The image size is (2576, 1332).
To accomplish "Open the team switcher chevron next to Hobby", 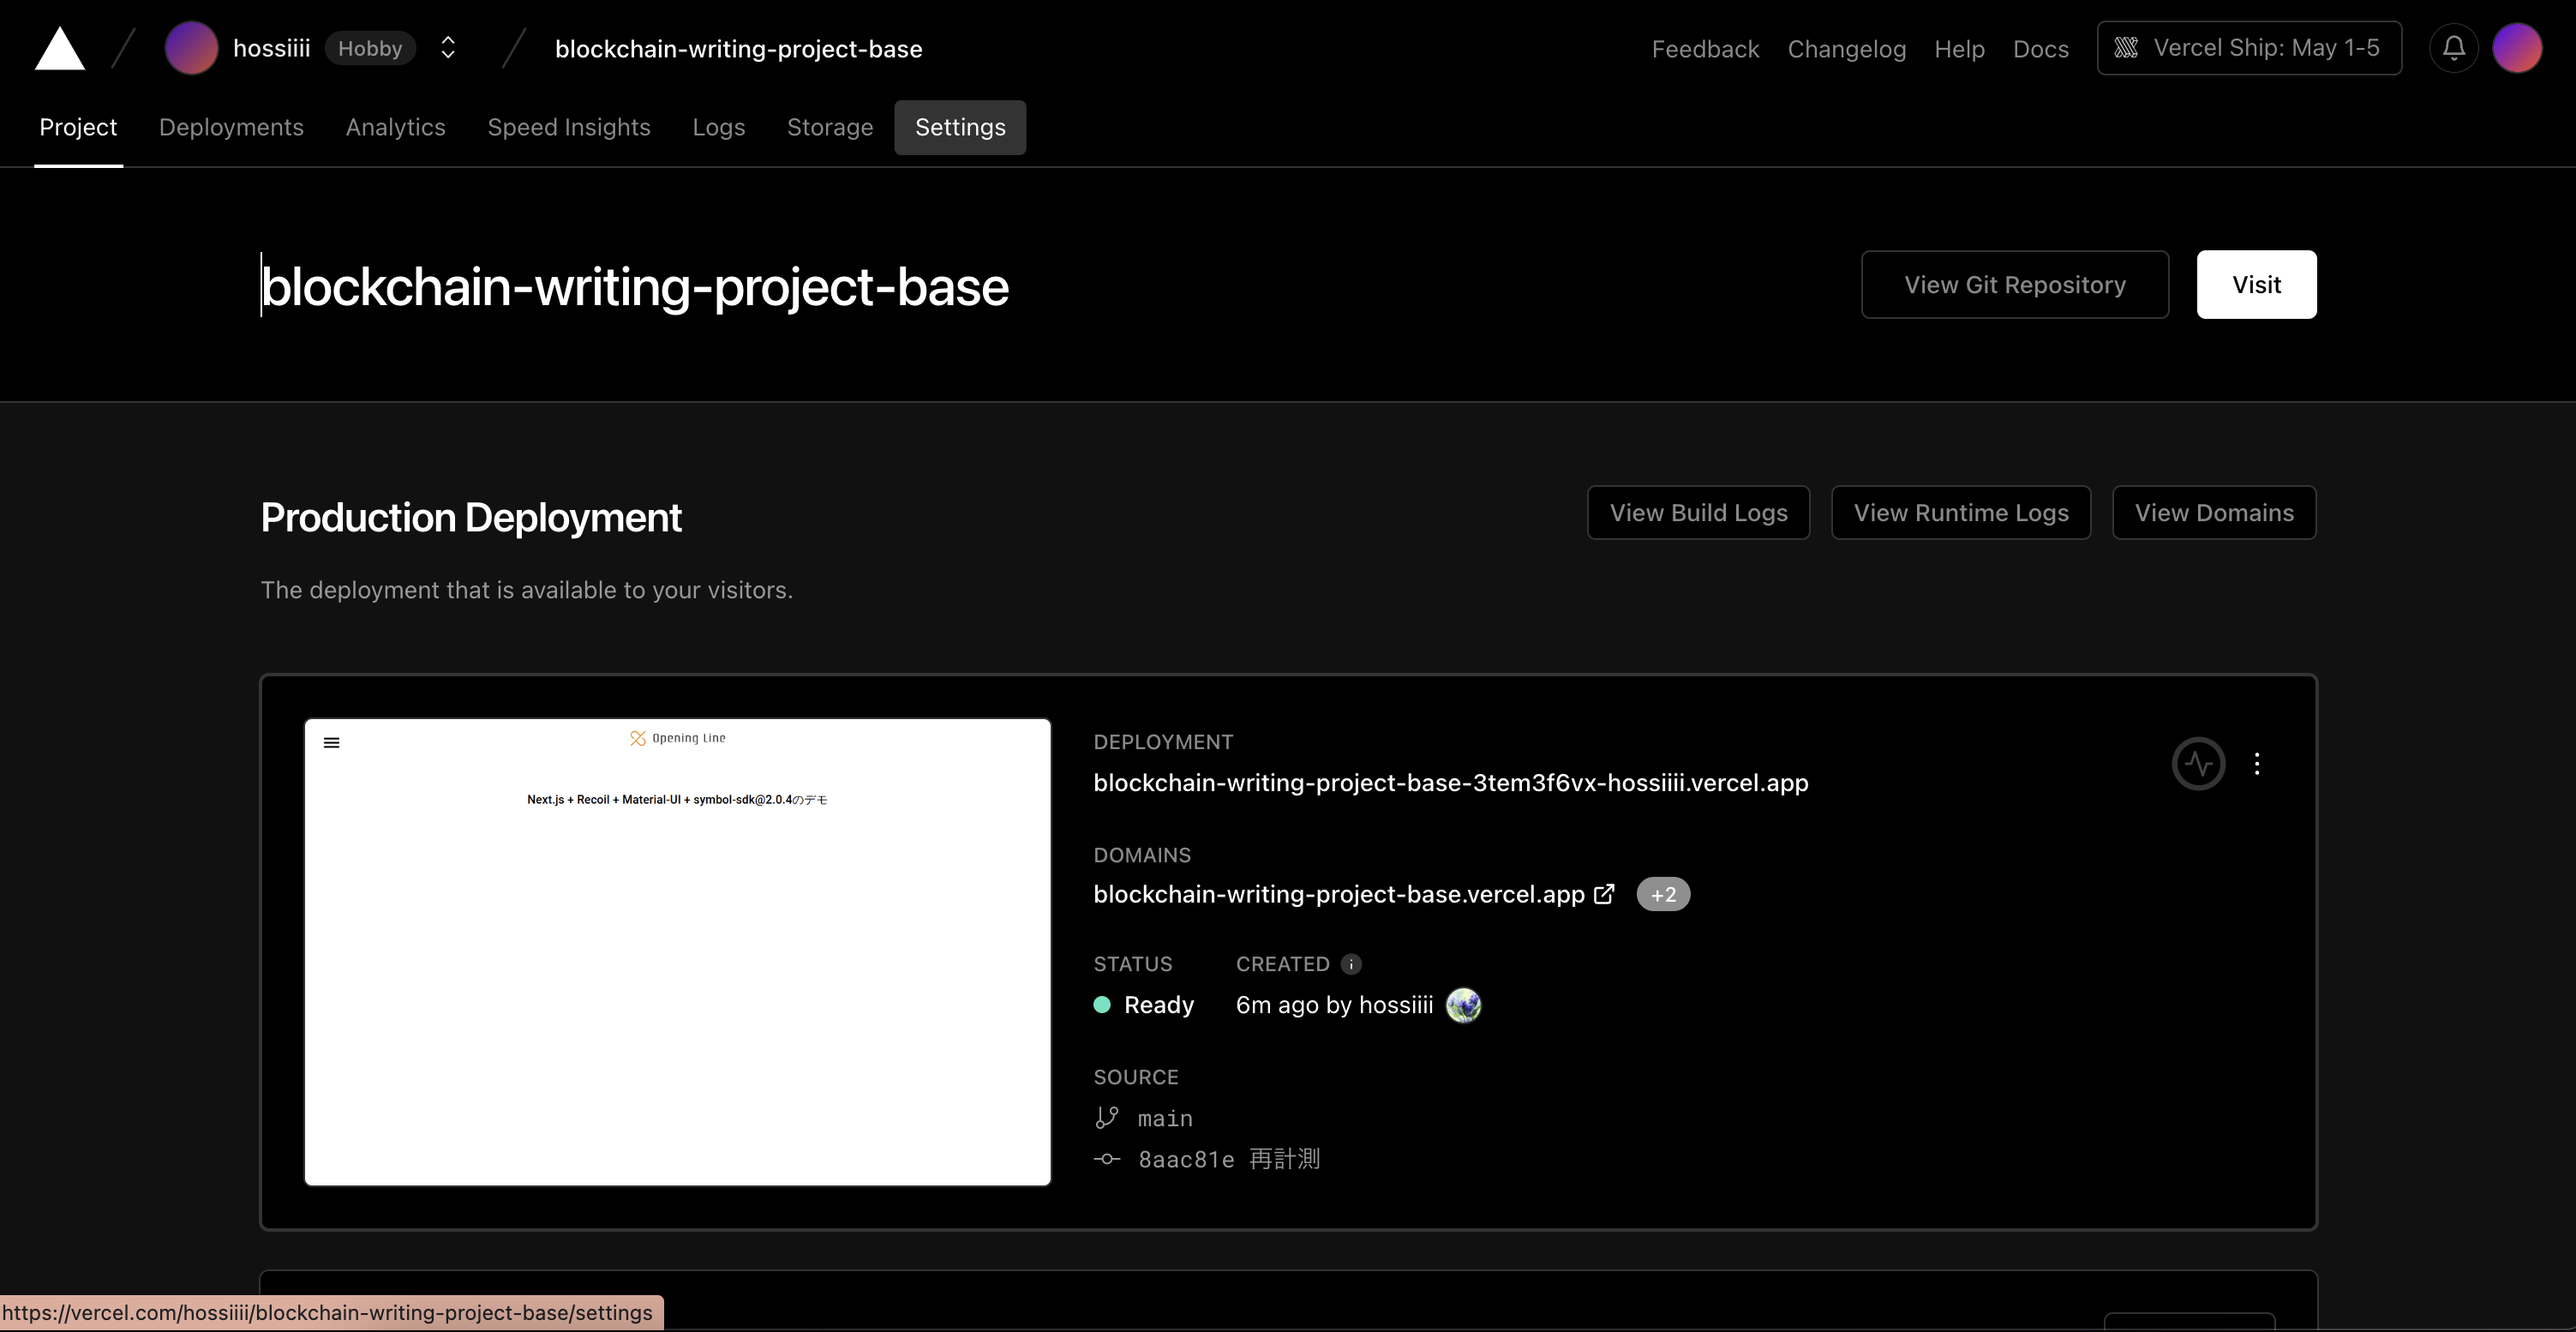I will [x=447, y=47].
